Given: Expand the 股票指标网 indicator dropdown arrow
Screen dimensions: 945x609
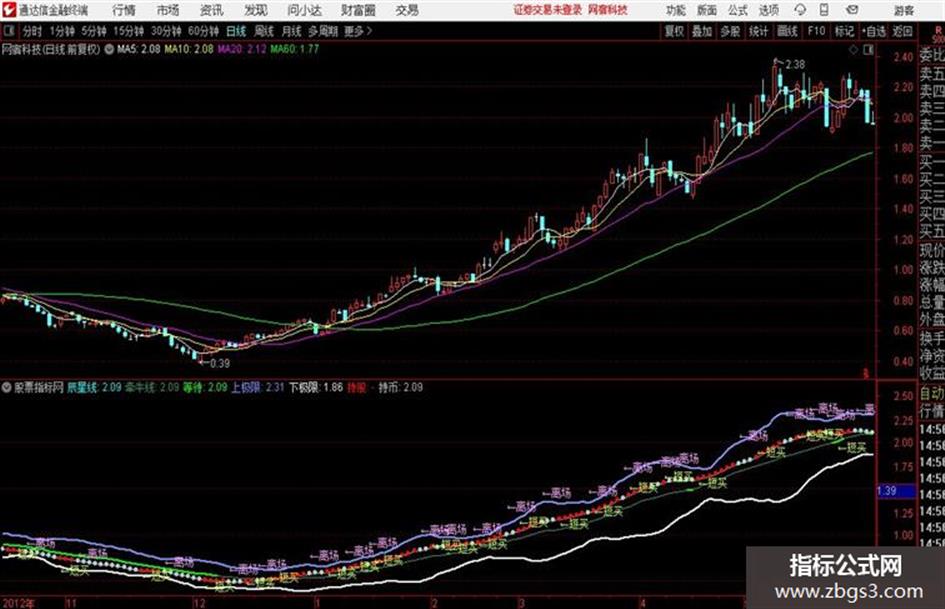Looking at the screenshot, I should (7, 387).
